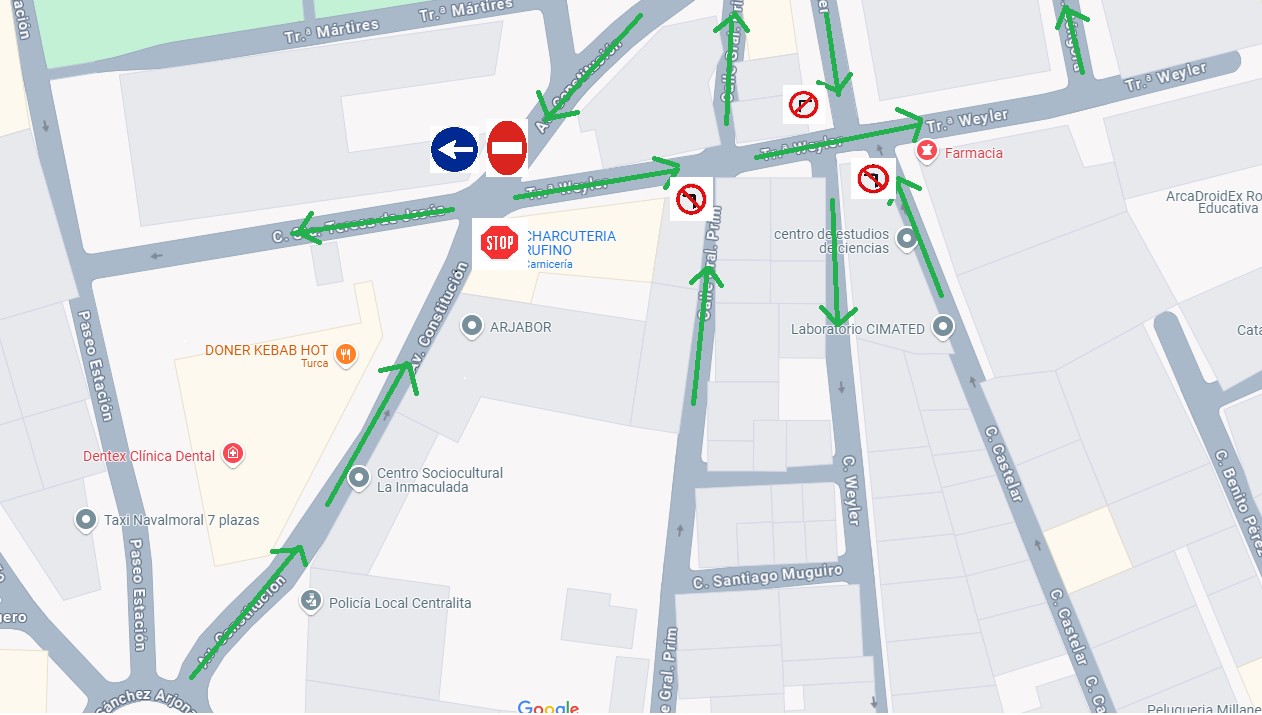Open the CHARCUTERIA RUFINO label
This screenshot has height=715, width=1262.
(x=570, y=243)
